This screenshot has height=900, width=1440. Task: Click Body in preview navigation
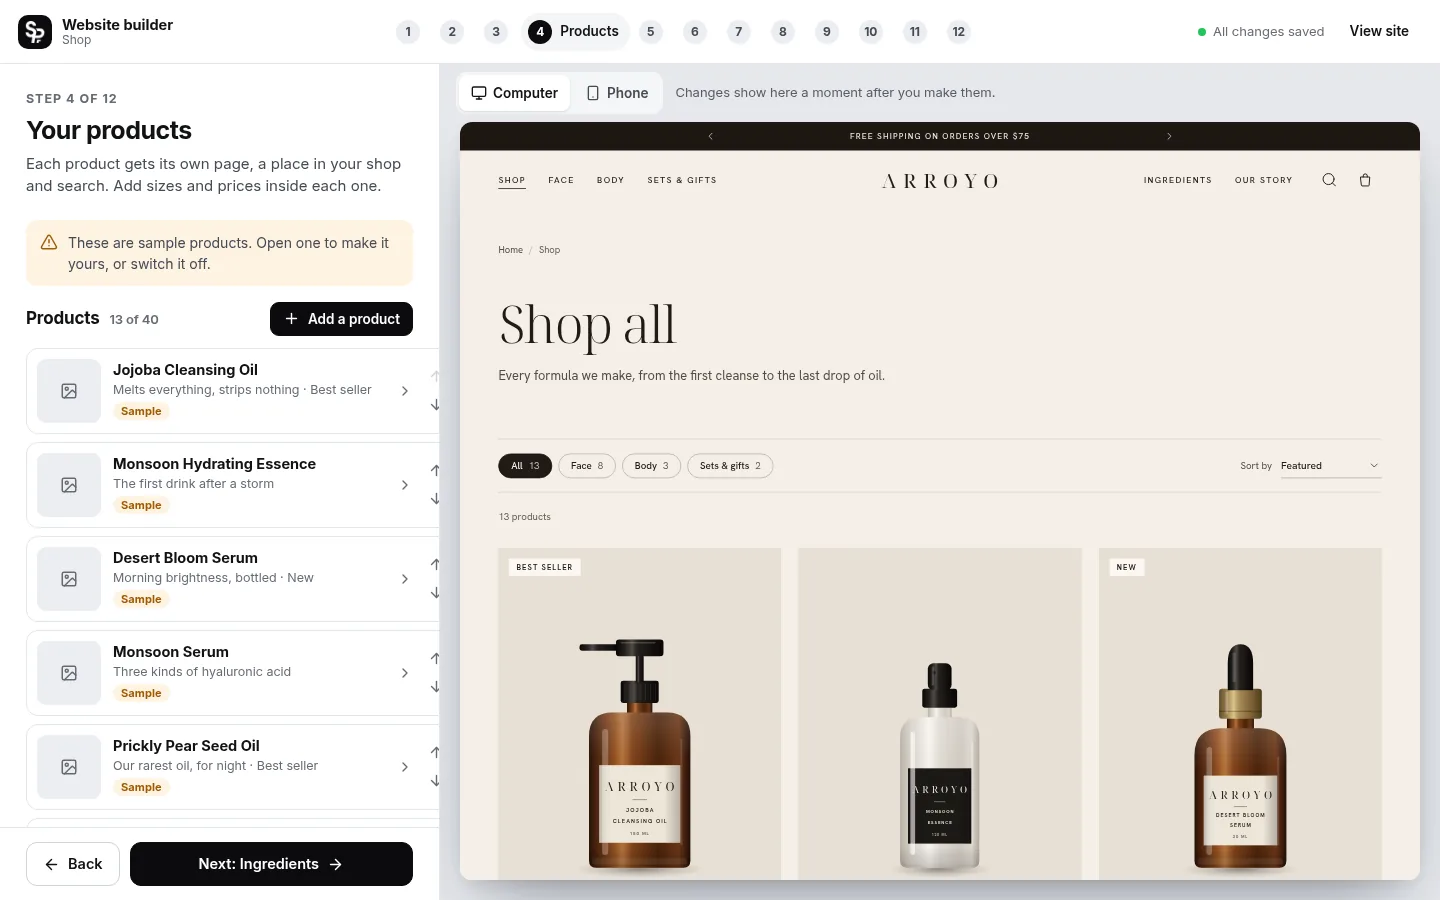(x=610, y=181)
